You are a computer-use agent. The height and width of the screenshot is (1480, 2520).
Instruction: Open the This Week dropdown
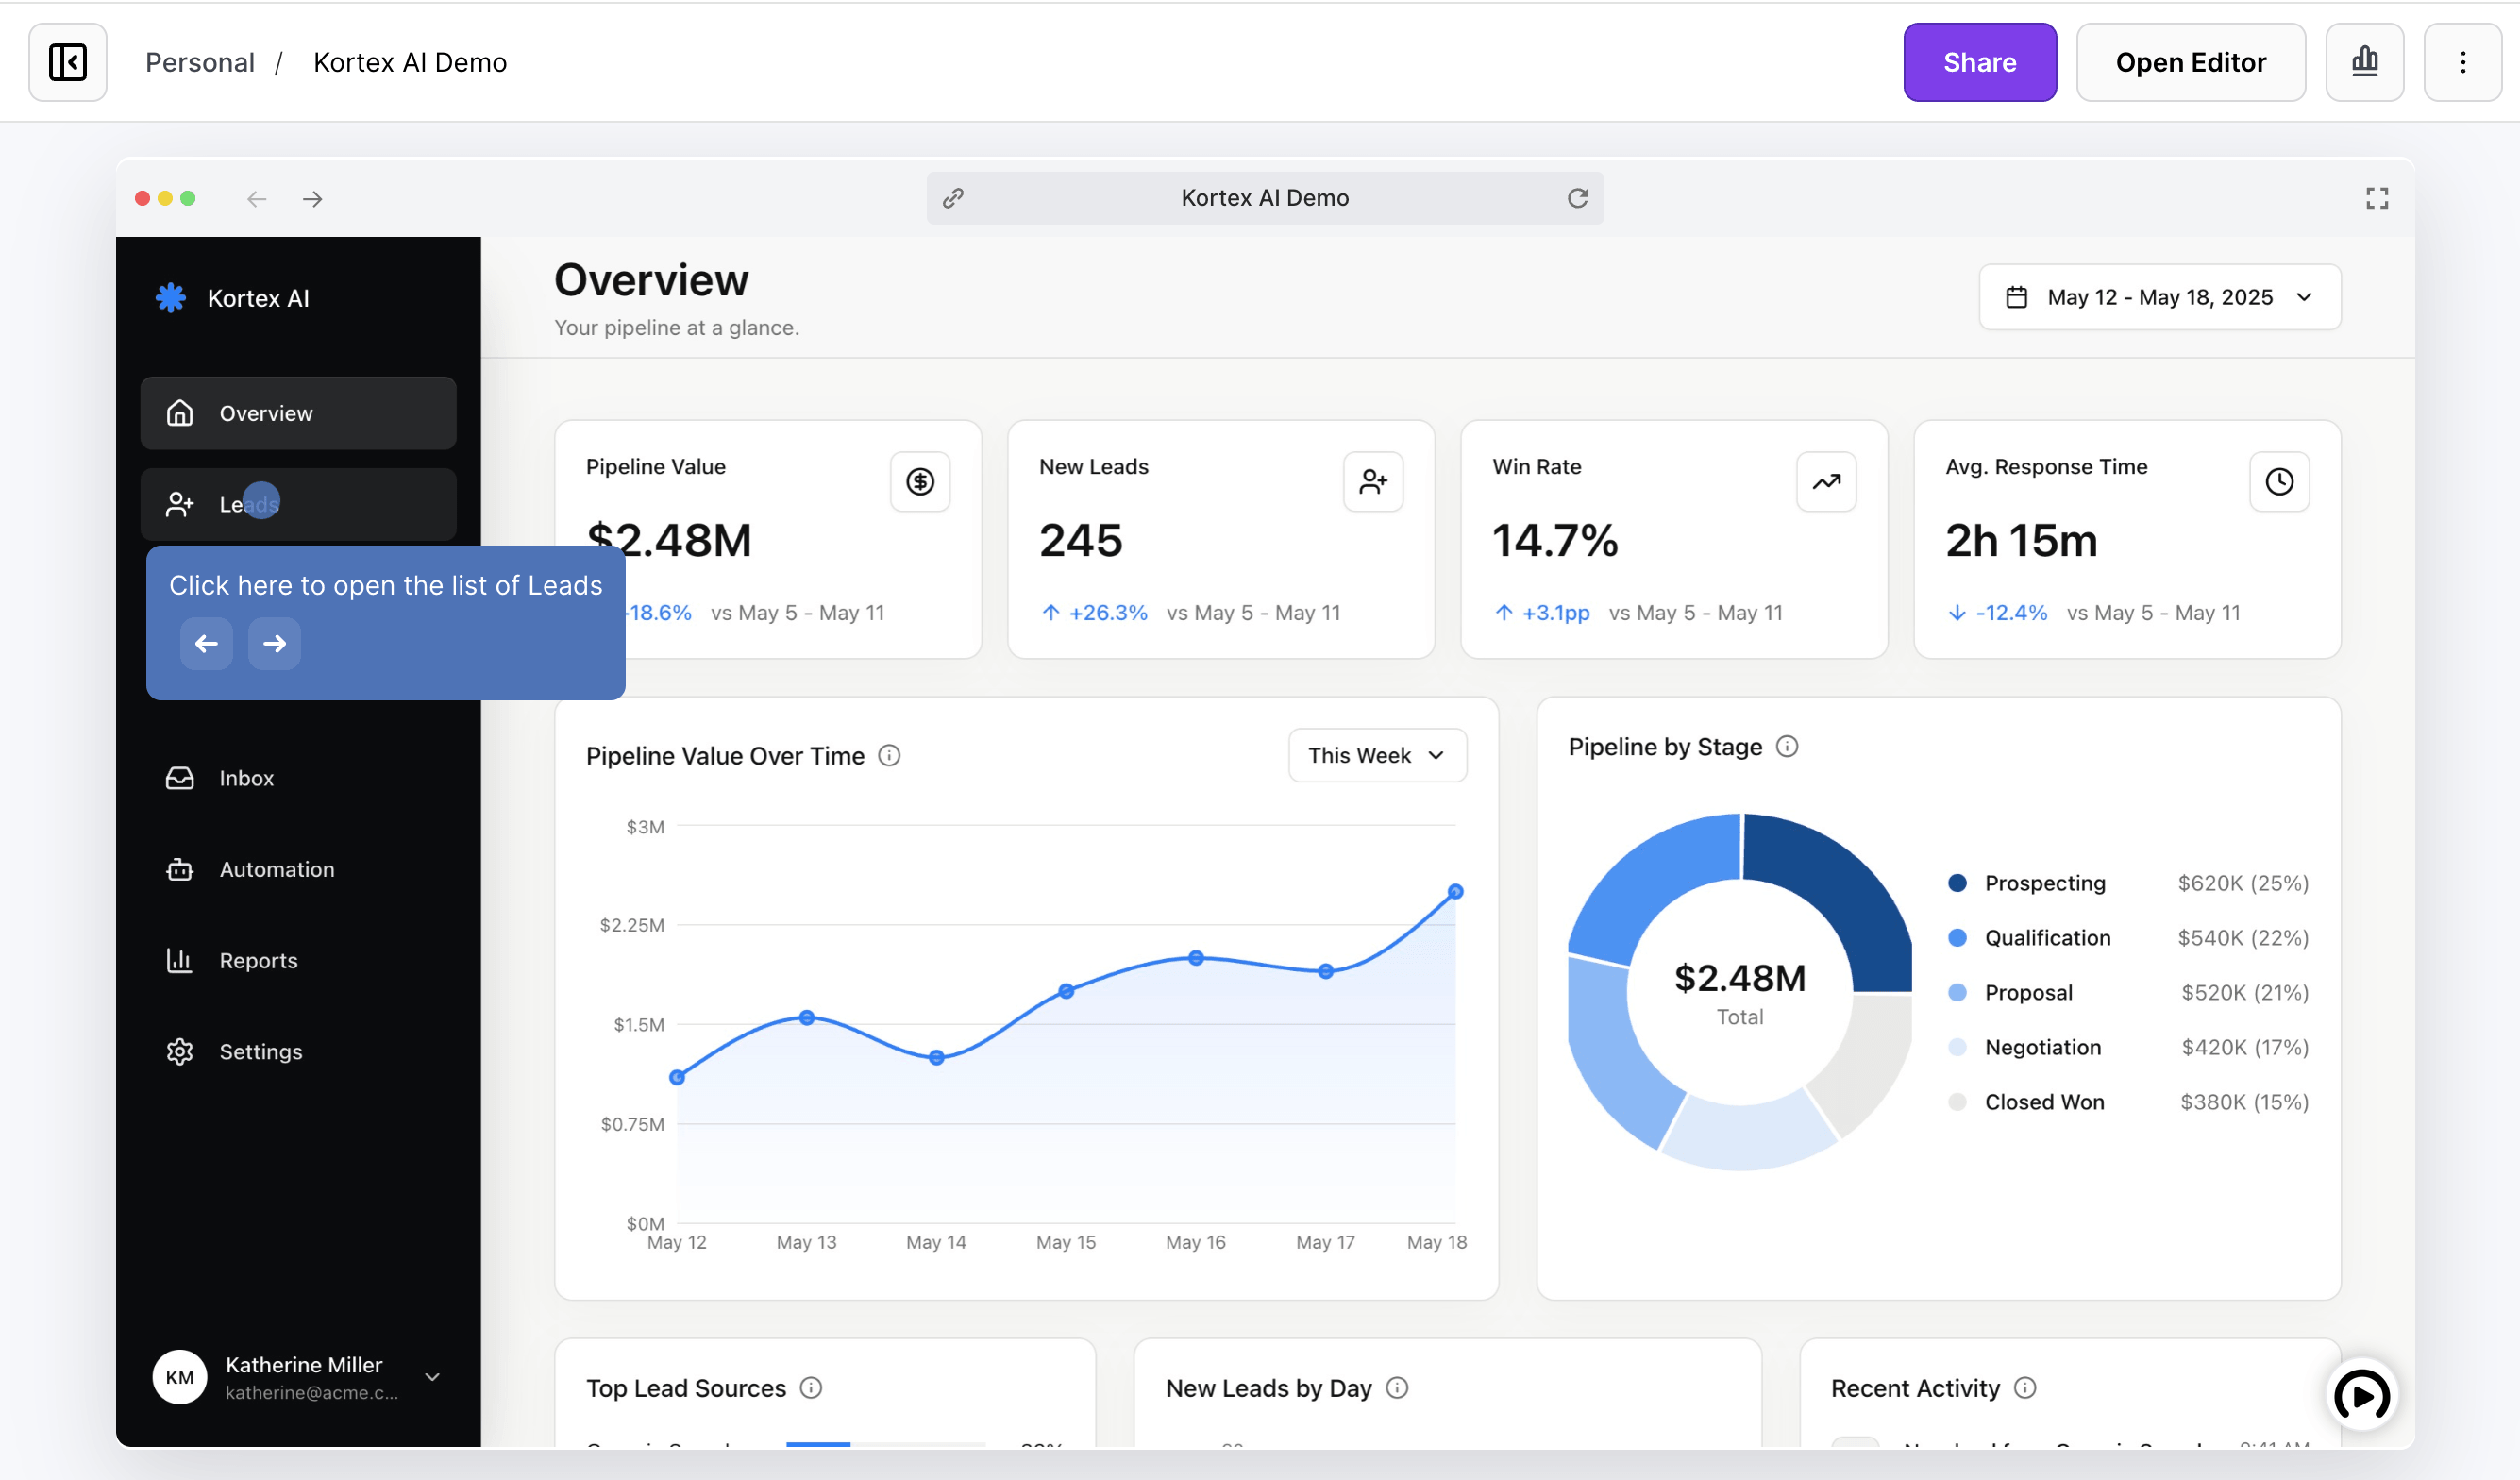[1377, 755]
